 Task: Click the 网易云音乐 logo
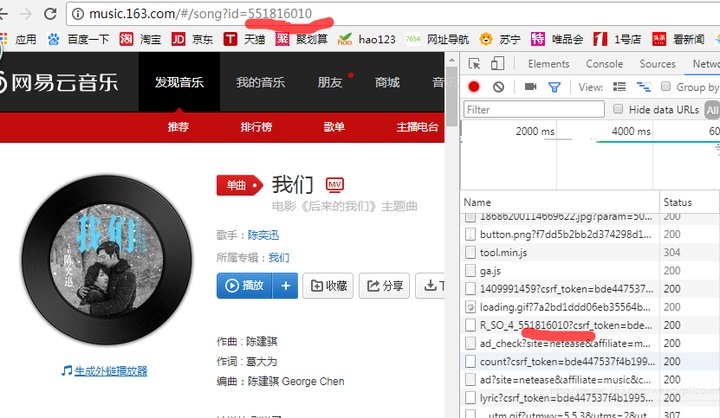click(x=59, y=83)
